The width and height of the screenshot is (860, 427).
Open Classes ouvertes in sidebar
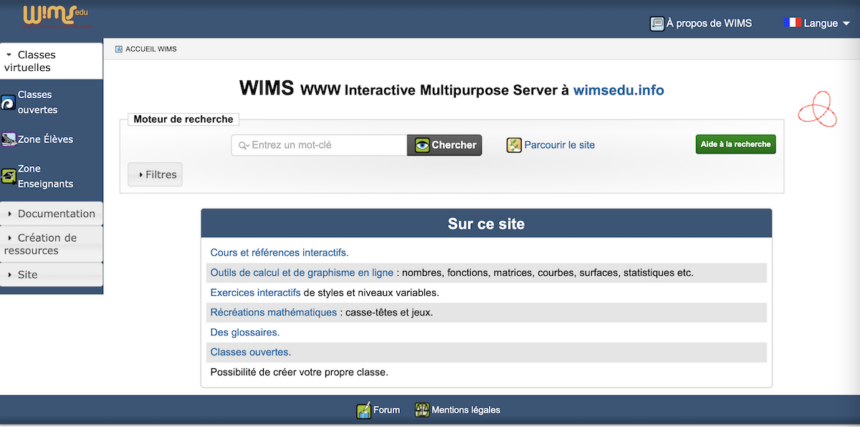click(x=38, y=102)
